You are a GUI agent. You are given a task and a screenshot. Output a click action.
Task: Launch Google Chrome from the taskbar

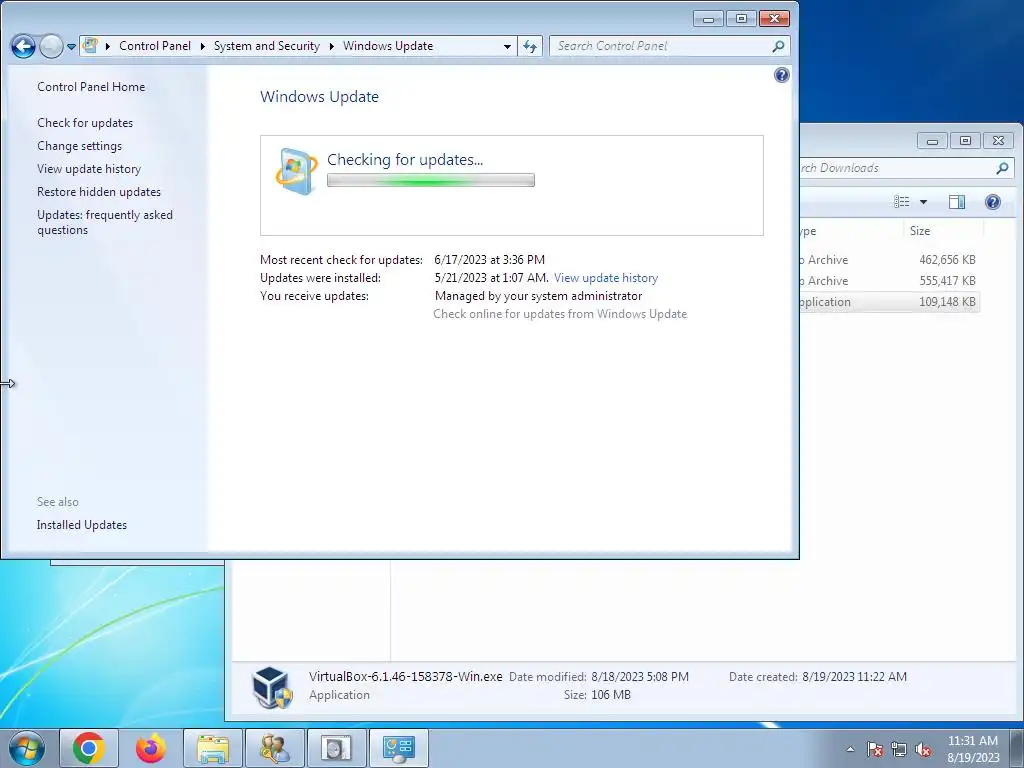click(89, 748)
